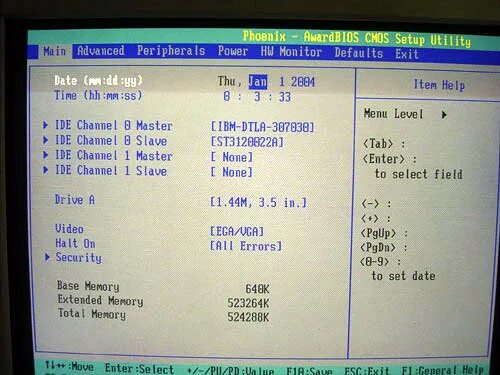Click the Item Help heading

pyautogui.click(x=439, y=85)
